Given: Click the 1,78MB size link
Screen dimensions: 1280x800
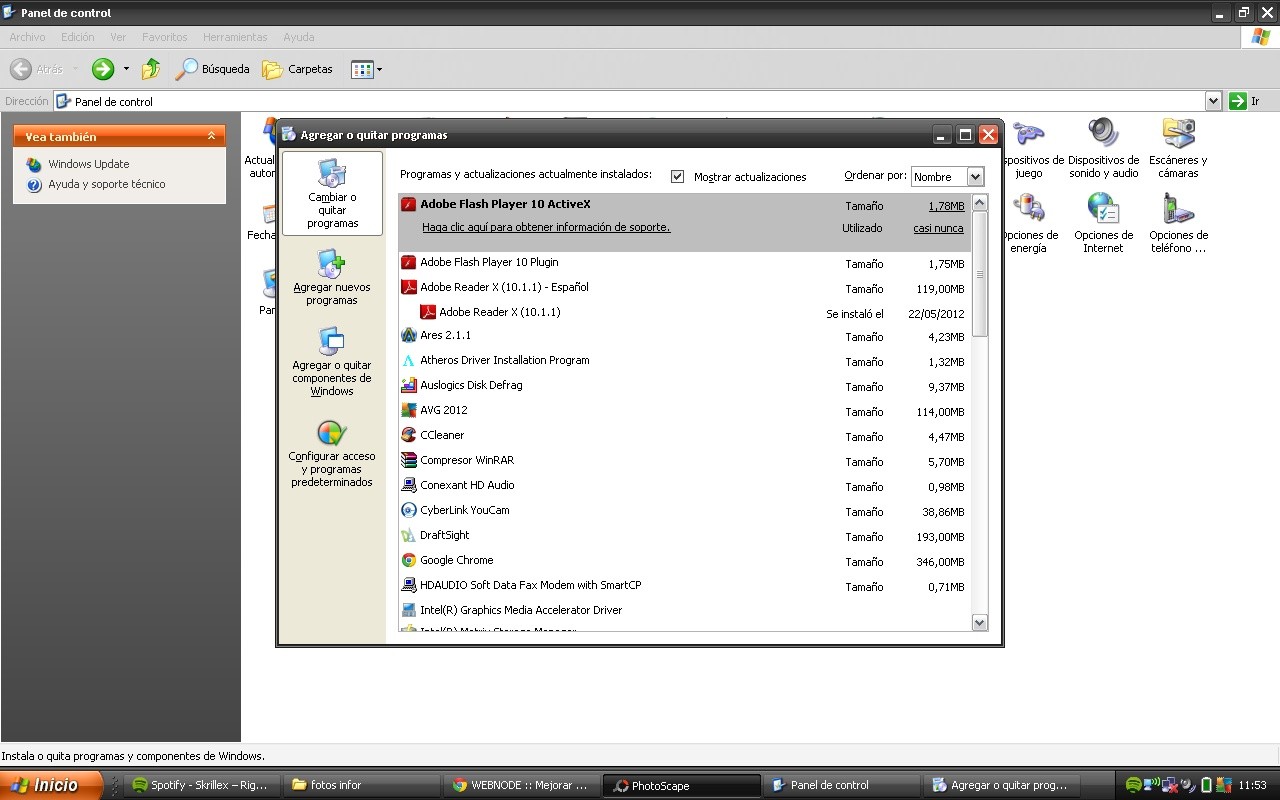Looking at the screenshot, I should click(946, 206).
